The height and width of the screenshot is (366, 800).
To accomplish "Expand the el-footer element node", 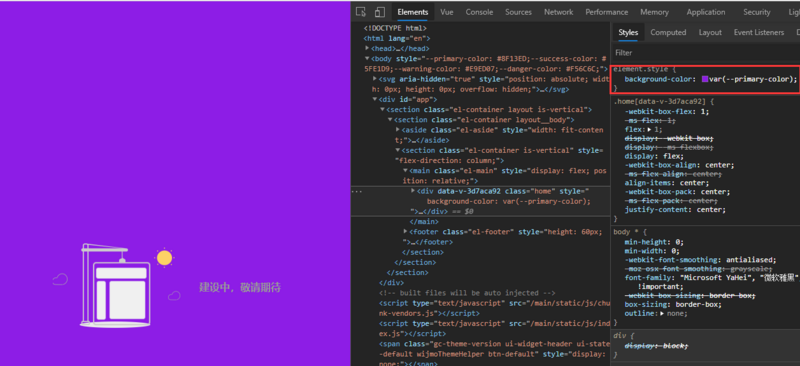I will pos(406,232).
